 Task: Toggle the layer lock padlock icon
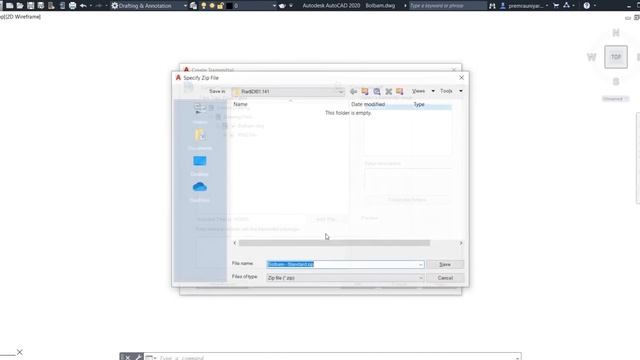pyautogui.click(x=220, y=6)
